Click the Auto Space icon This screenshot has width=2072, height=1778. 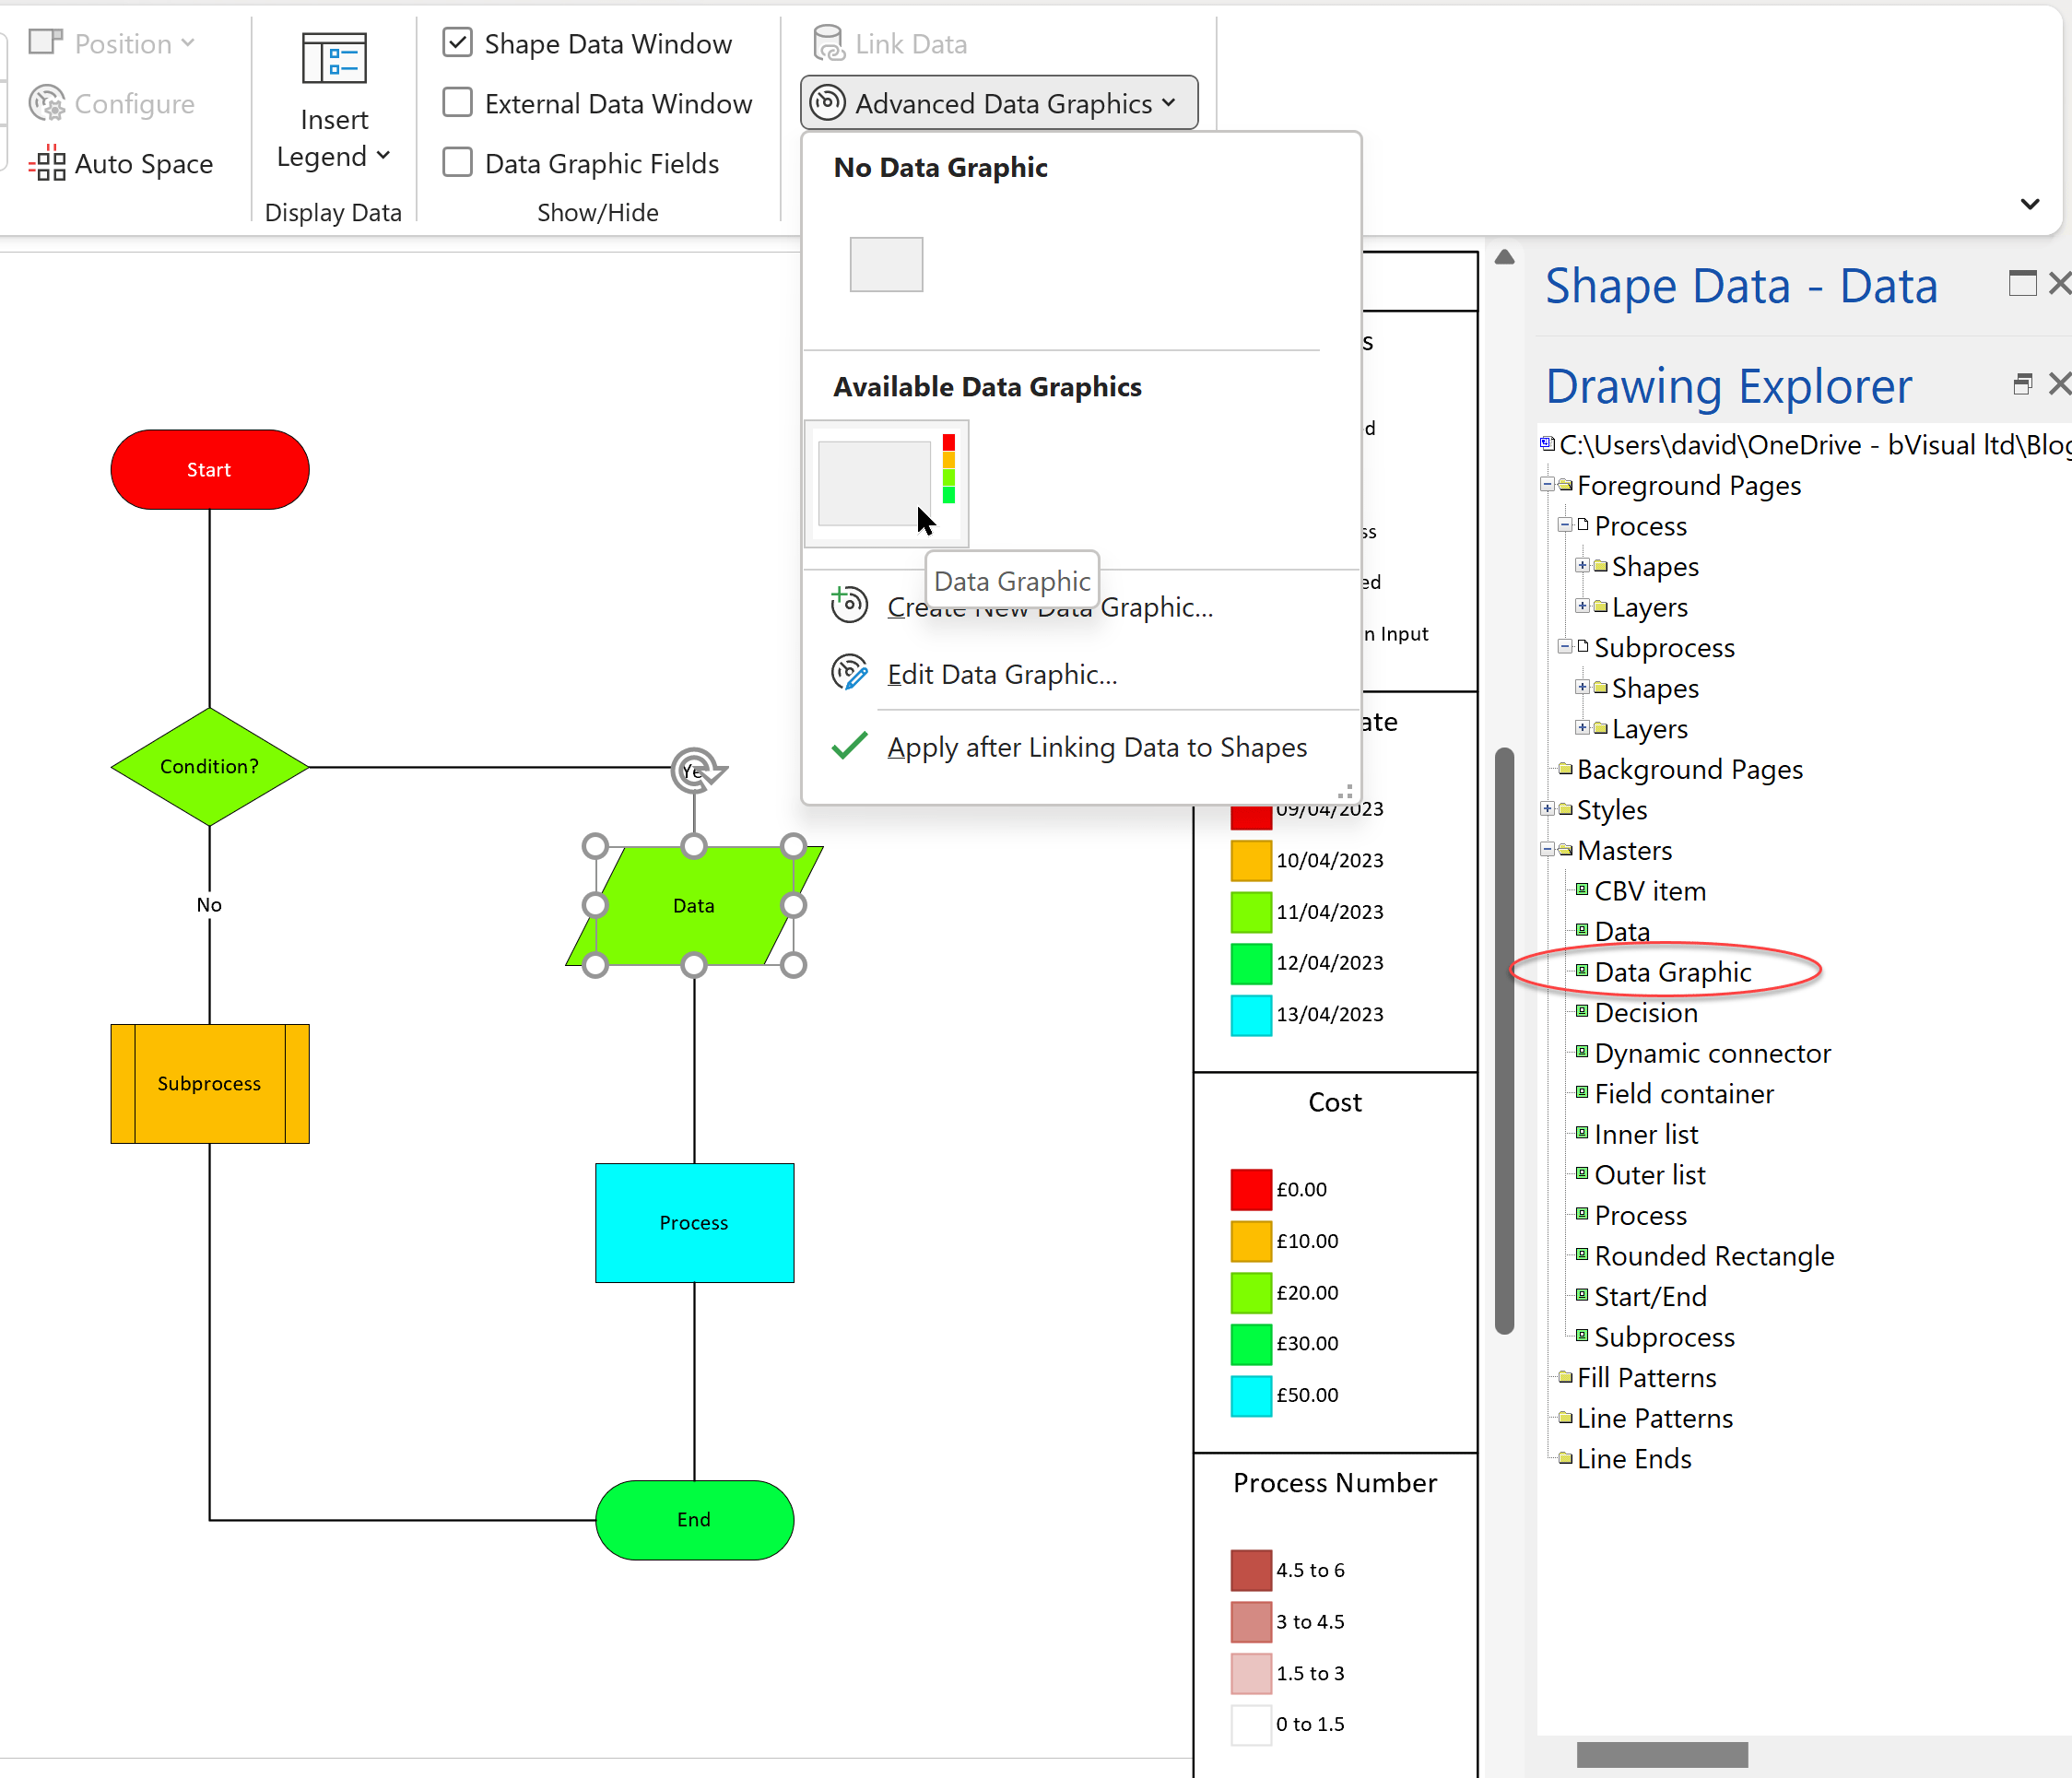point(47,163)
